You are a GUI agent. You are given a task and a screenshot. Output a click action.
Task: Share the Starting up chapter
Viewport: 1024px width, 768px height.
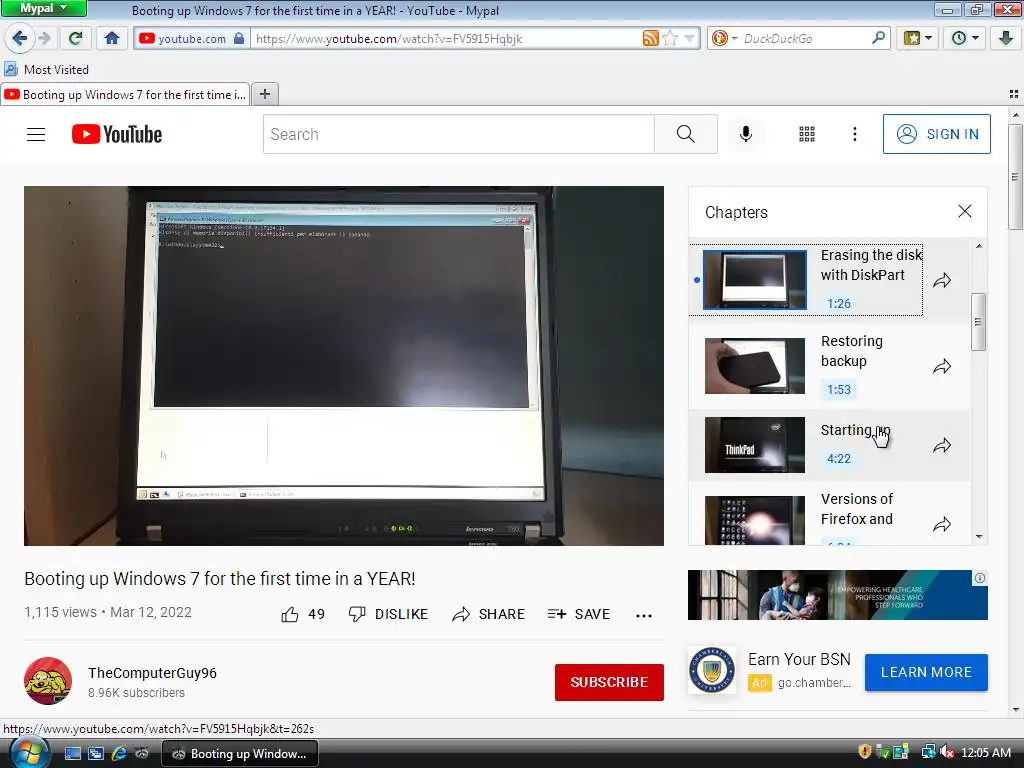[942, 446]
